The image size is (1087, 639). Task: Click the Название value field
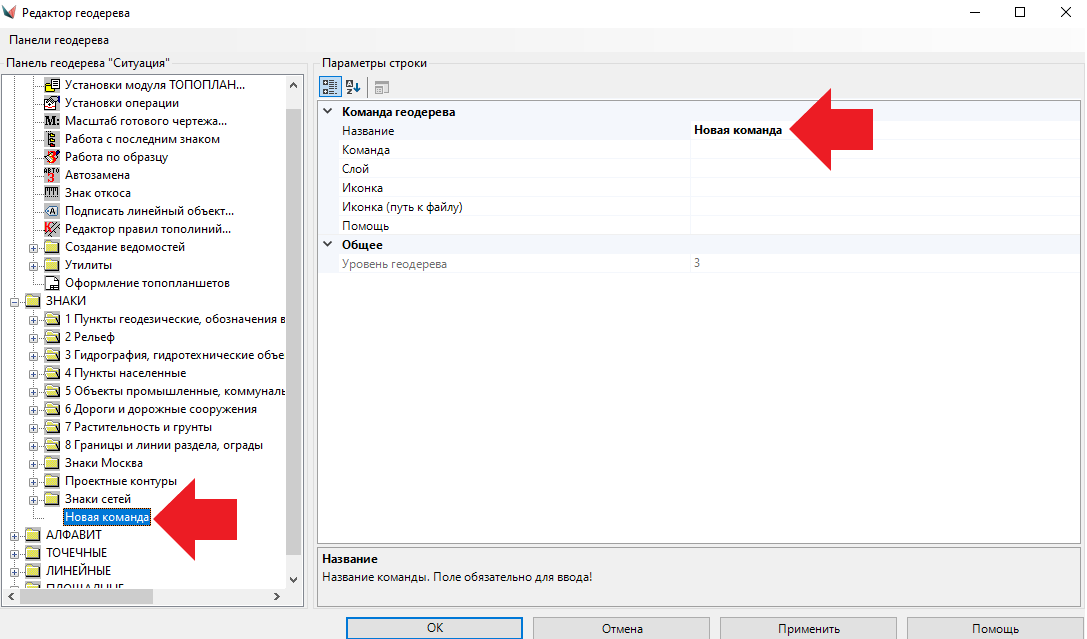[880, 131]
